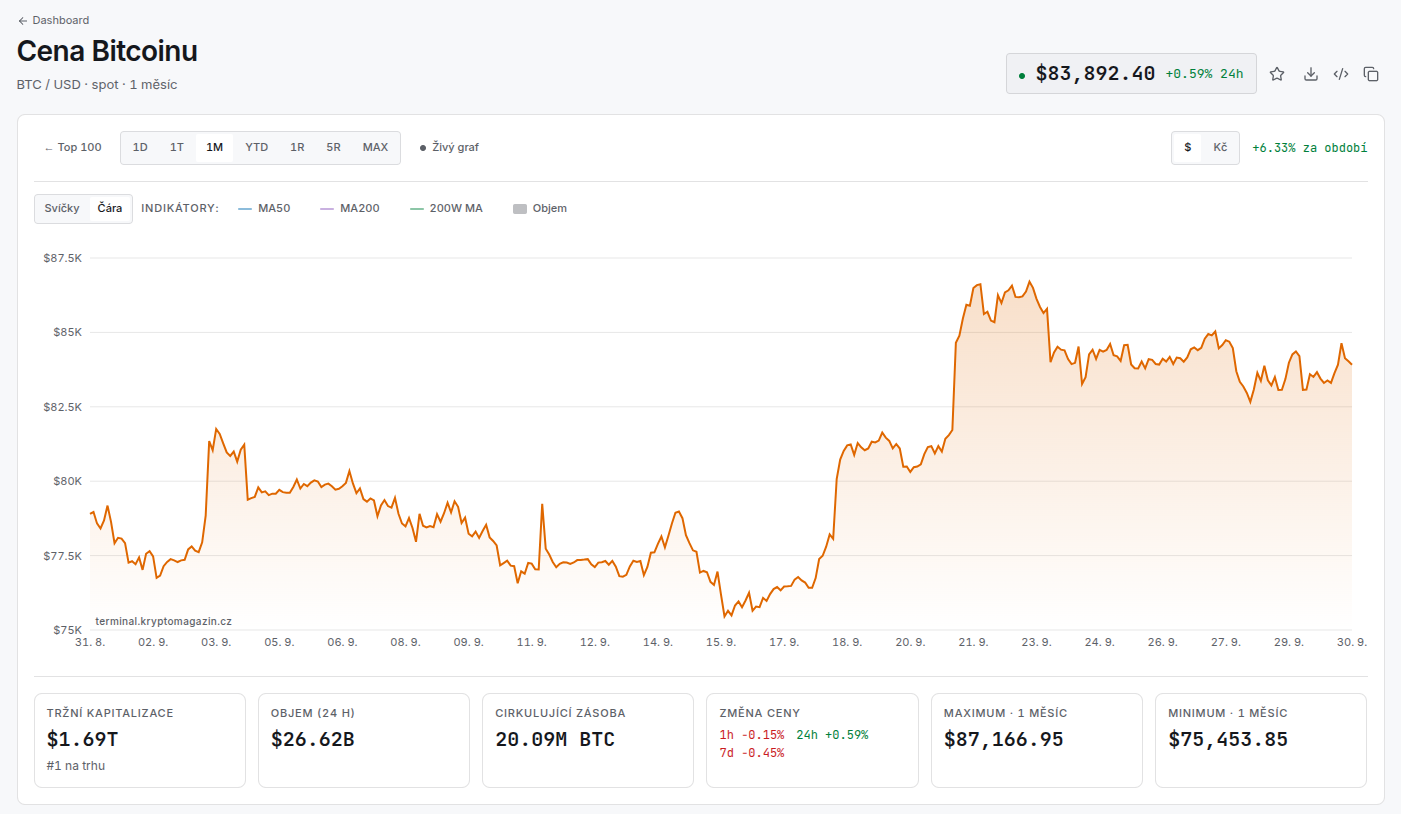The width and height of the screenshot is (1401, 814).
Task: Click the Maximum $87,166.95 value
Action: click(1004, 740)
